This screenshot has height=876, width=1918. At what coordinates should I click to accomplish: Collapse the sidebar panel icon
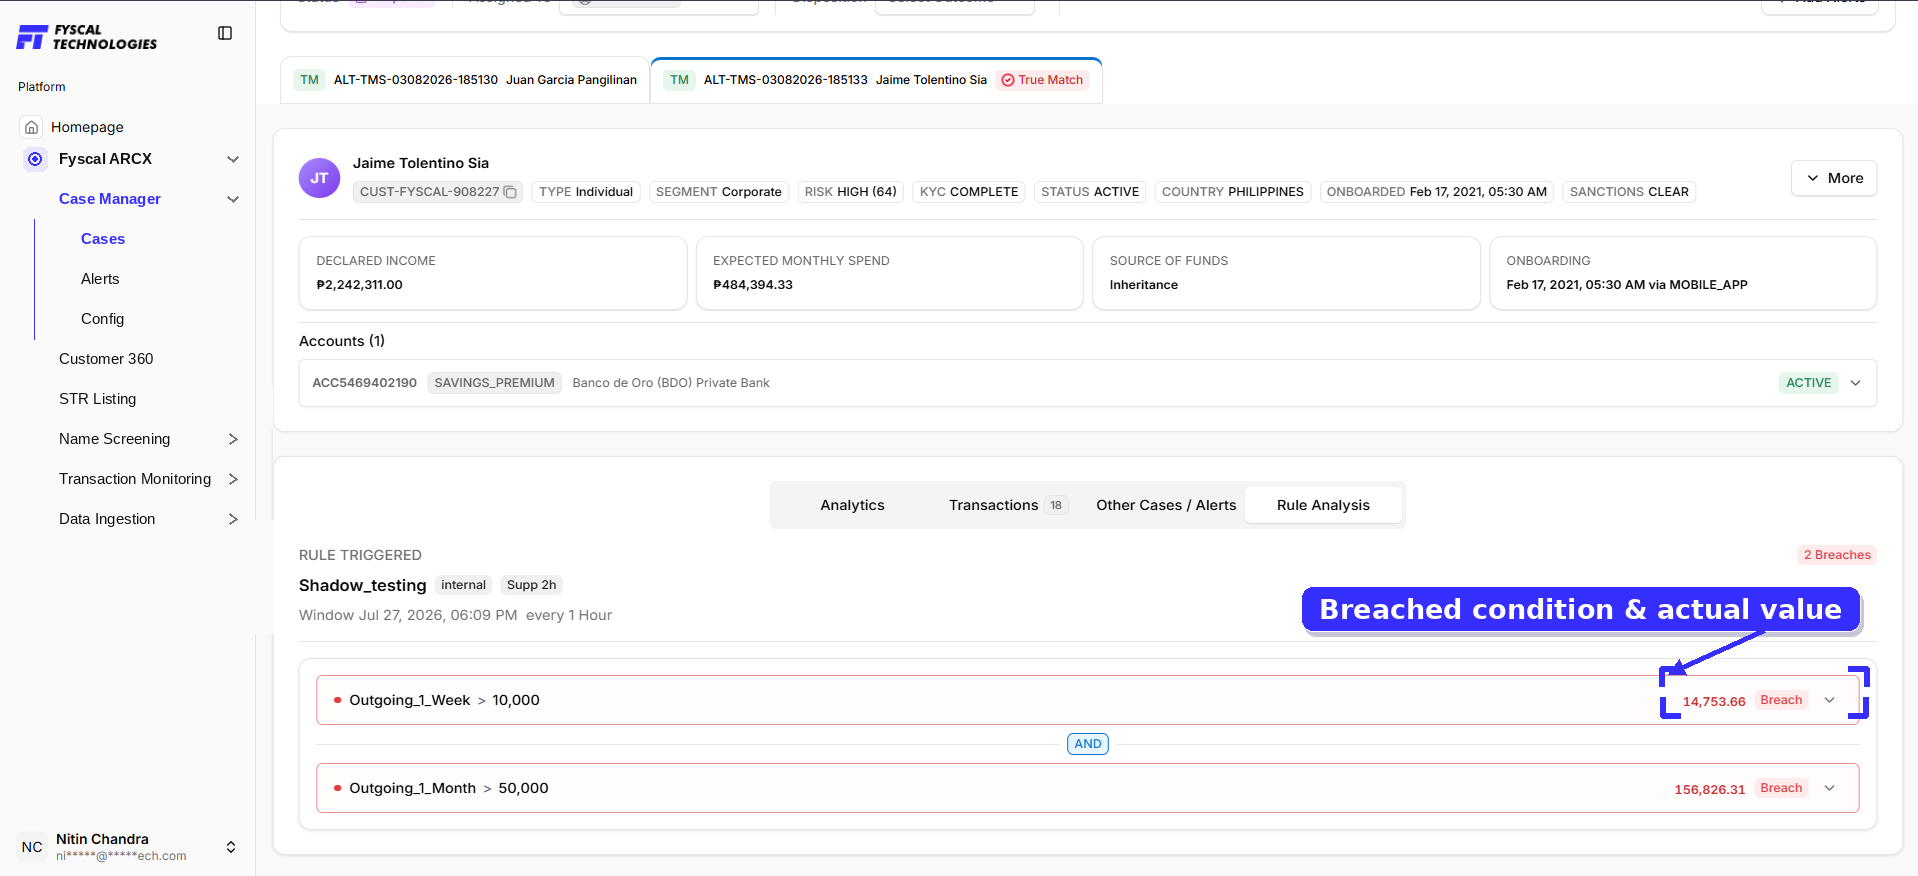click(225, 33)
